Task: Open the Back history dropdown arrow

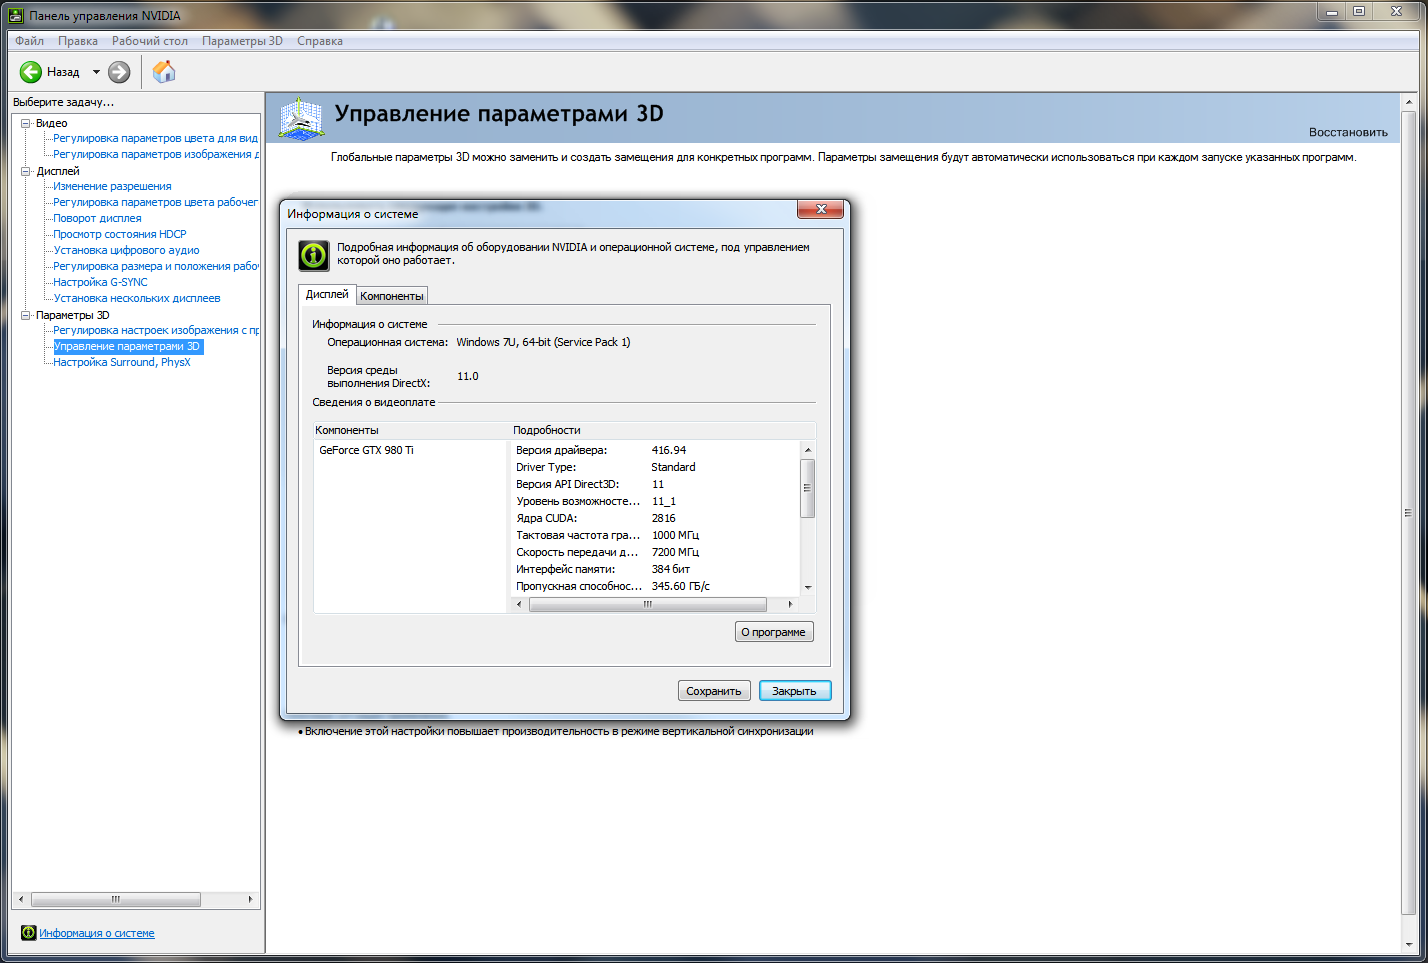Action: (x=96, y=72)
